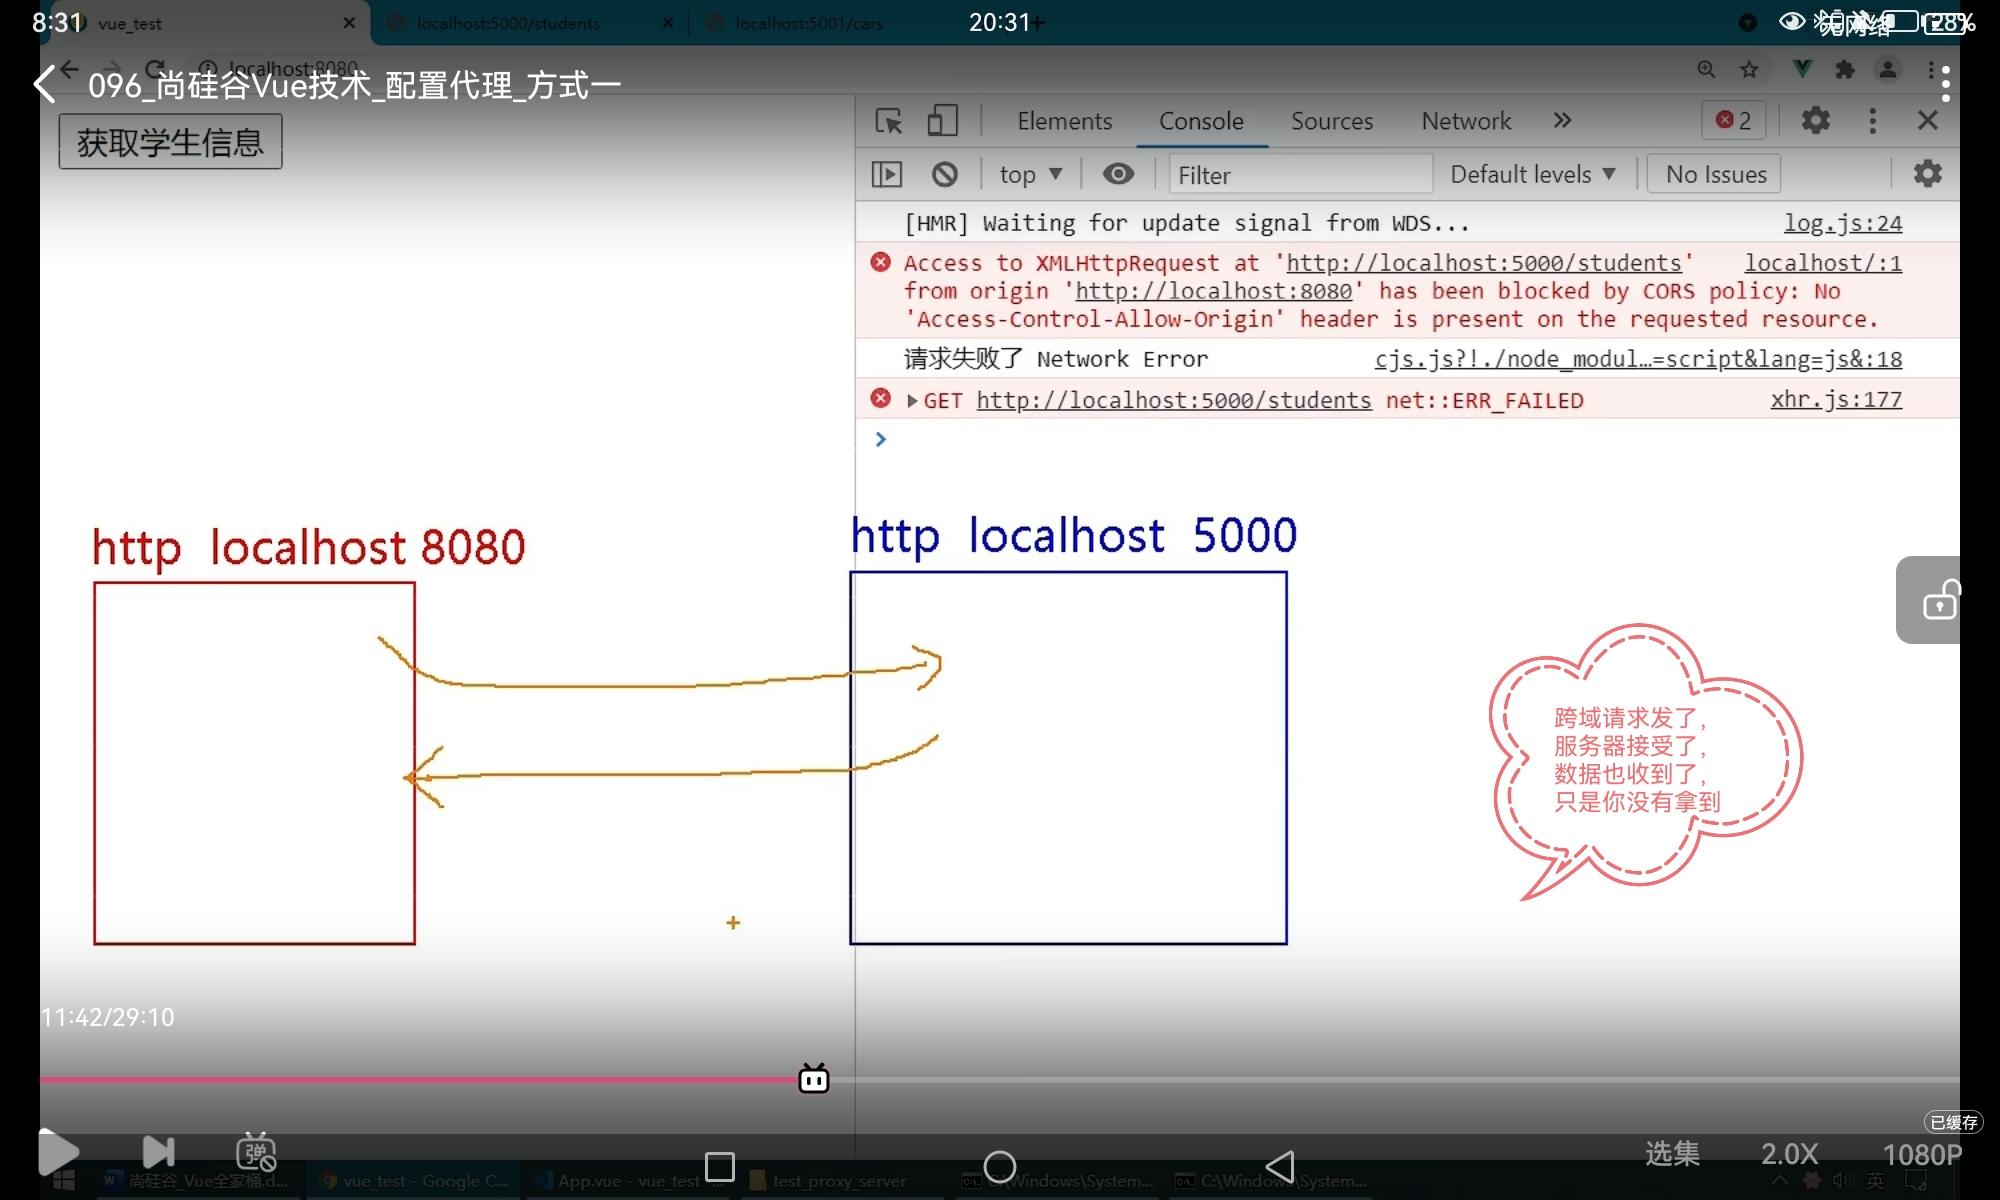Open console settings gear icon
Image resolution: width=2000 pixels, height=1200 pixels.
[x=1927, y=174]
